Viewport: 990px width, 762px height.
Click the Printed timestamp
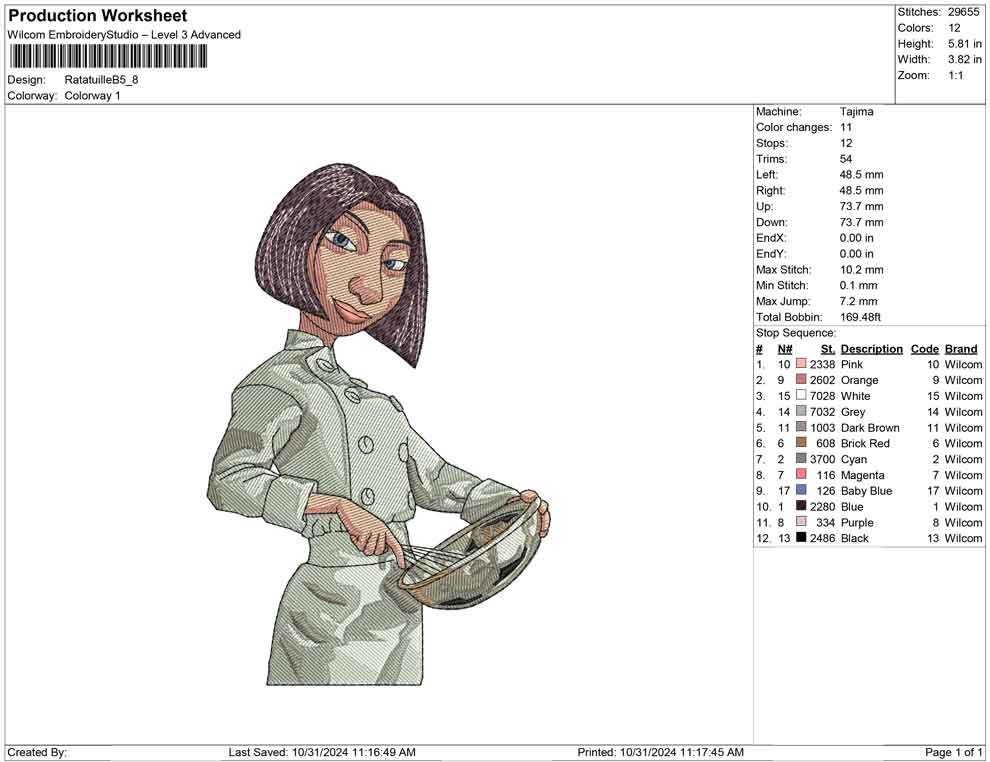[660, 753]
